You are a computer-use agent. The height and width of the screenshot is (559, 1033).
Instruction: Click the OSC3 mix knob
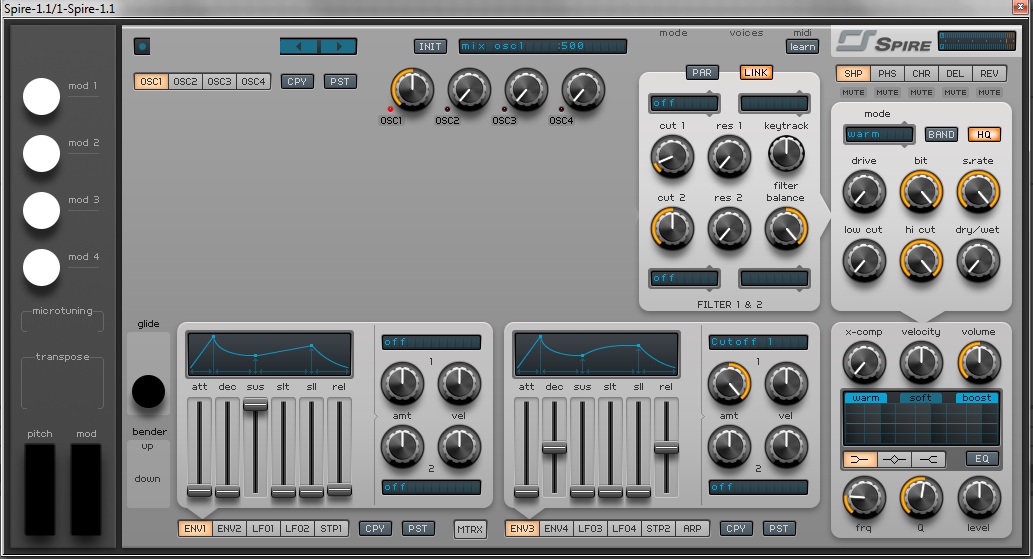tap(526, 90)
